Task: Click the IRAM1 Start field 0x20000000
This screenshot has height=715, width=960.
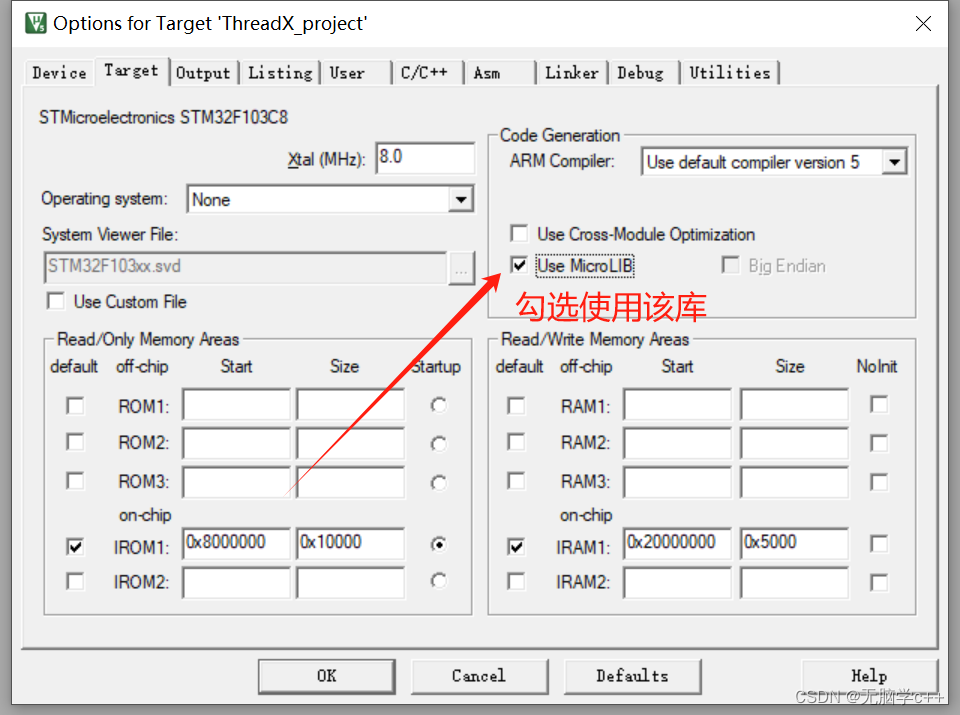Action: [x=677, y=544]
